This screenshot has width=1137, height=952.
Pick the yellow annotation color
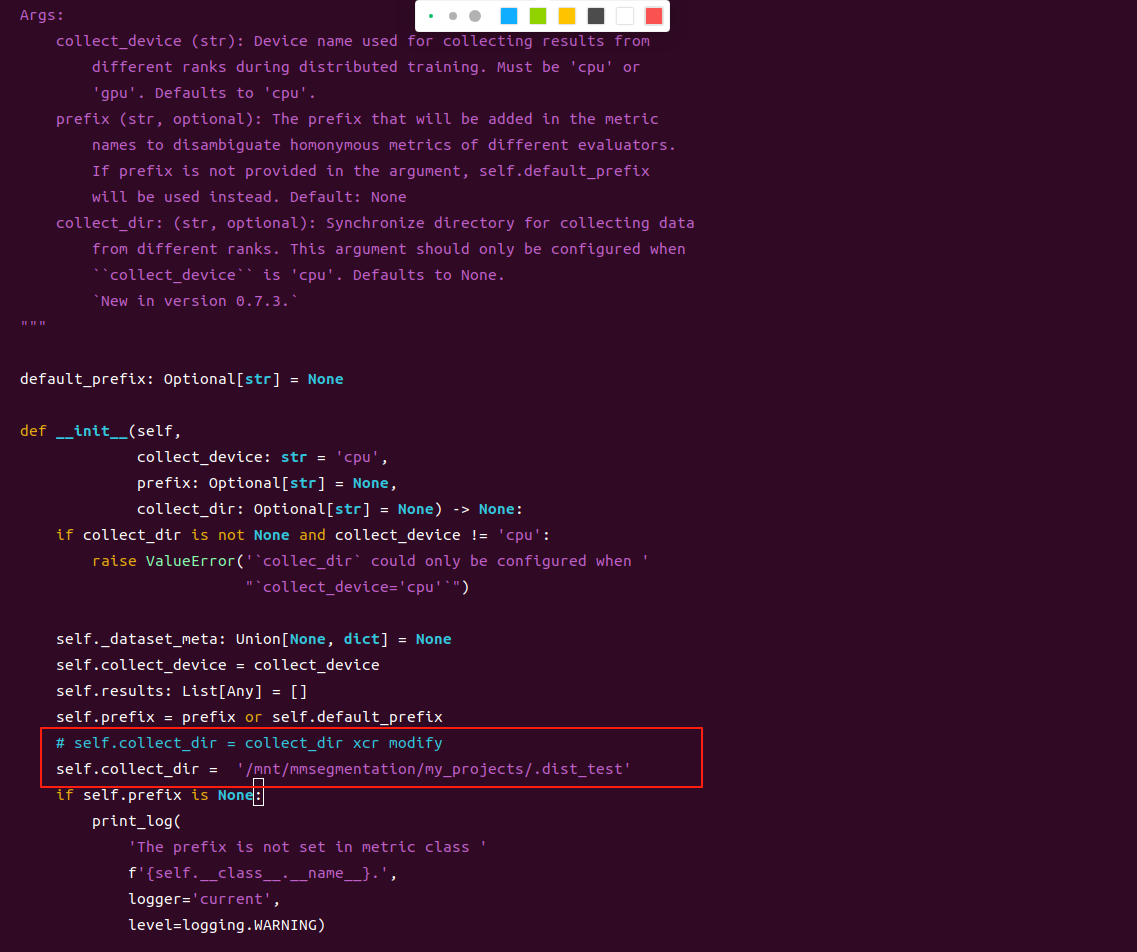[567, 16]
